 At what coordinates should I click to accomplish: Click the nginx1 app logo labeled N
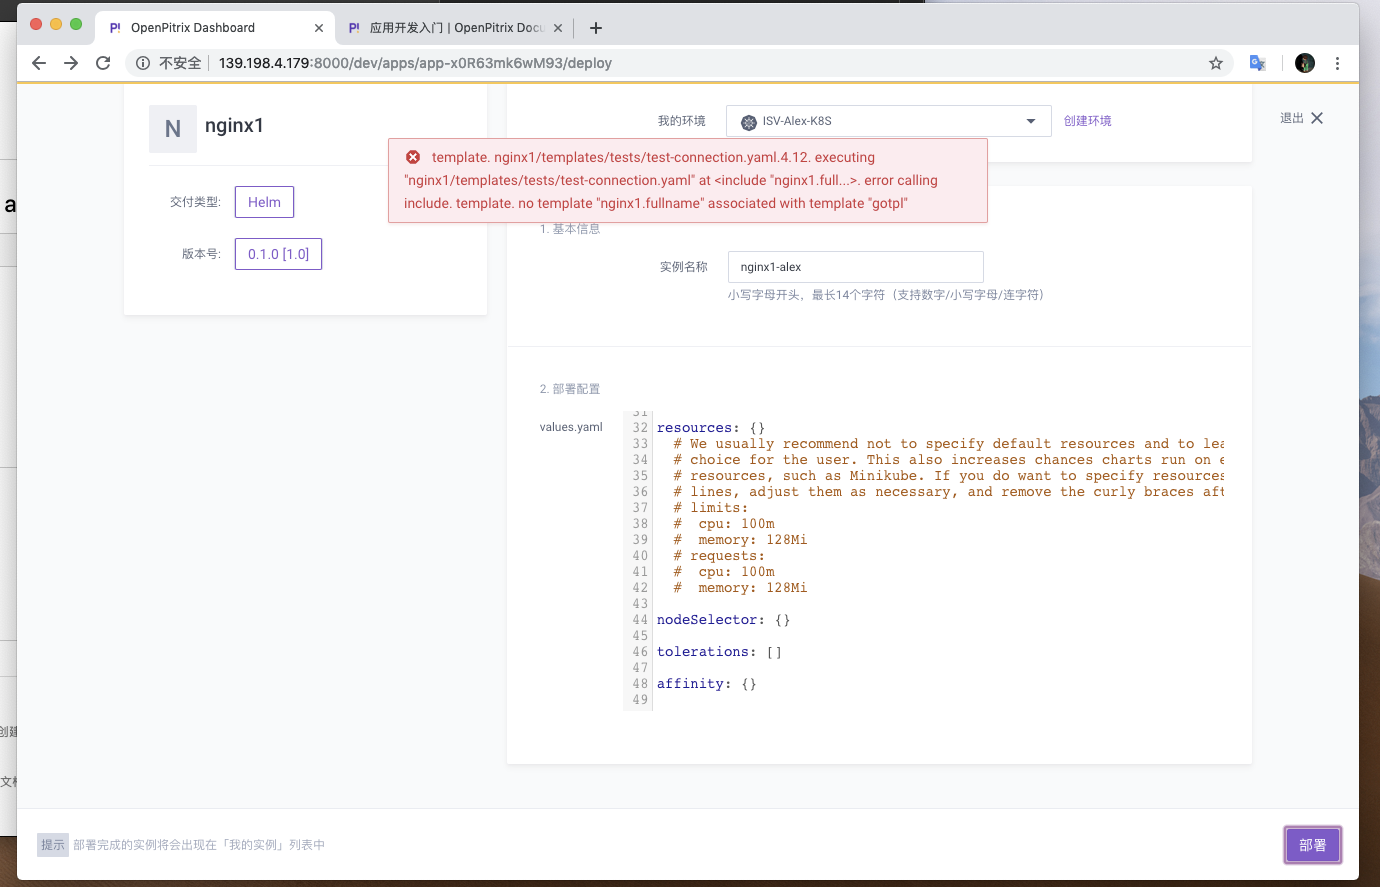point(174,127)
